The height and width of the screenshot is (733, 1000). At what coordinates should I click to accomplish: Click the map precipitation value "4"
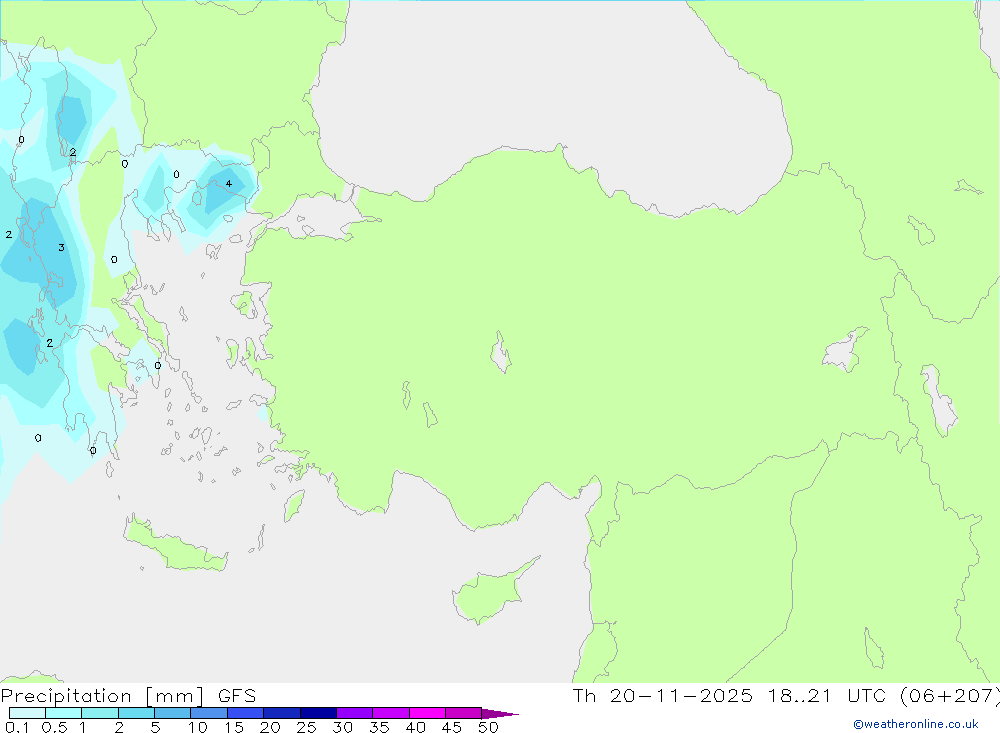tap(228, 184)
